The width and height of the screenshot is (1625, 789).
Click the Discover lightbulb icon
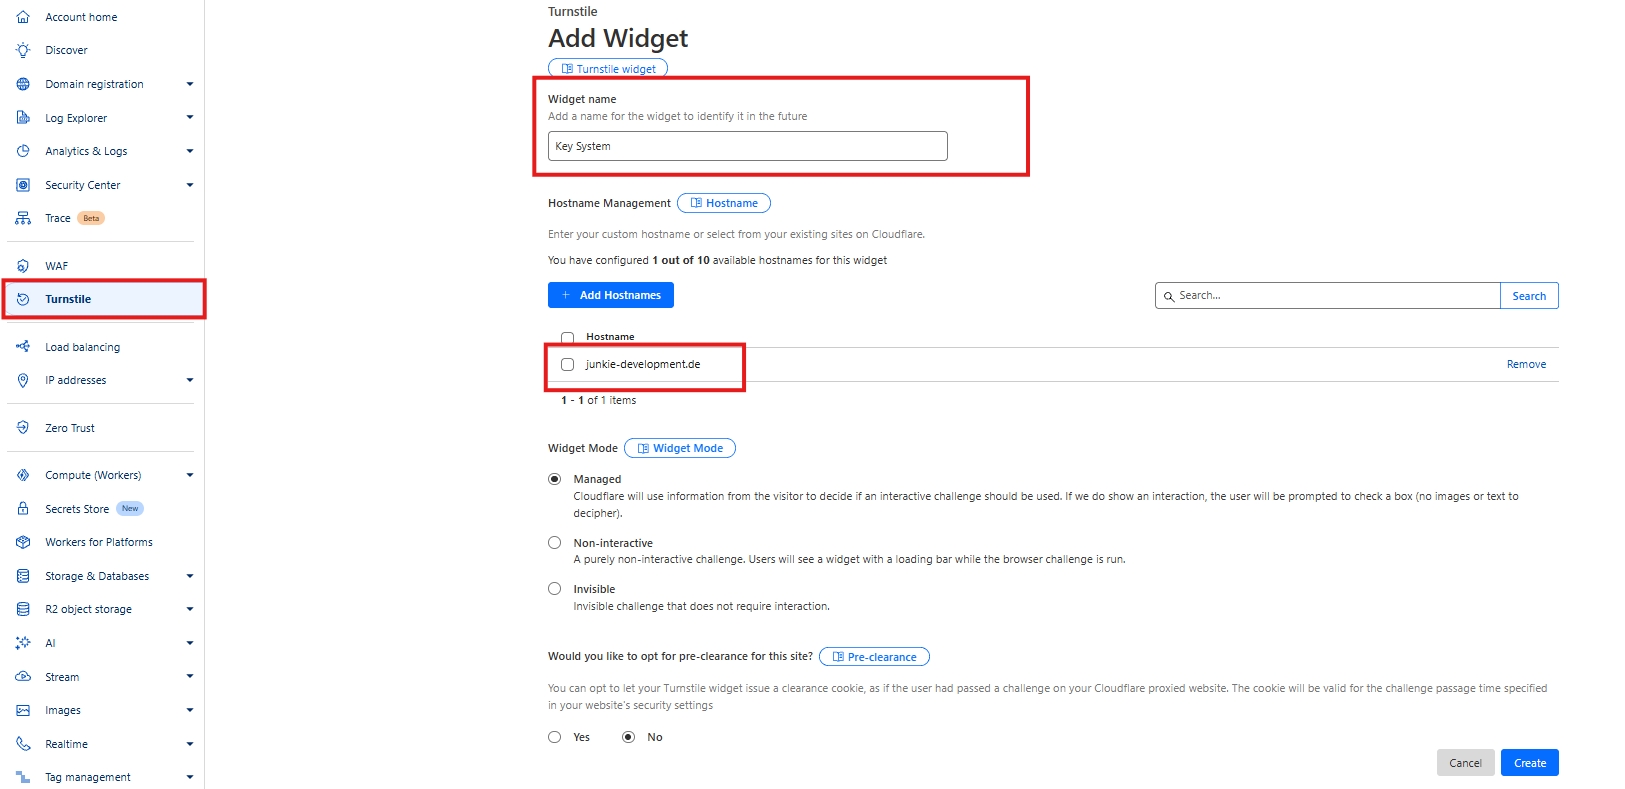tap(23, 50)
